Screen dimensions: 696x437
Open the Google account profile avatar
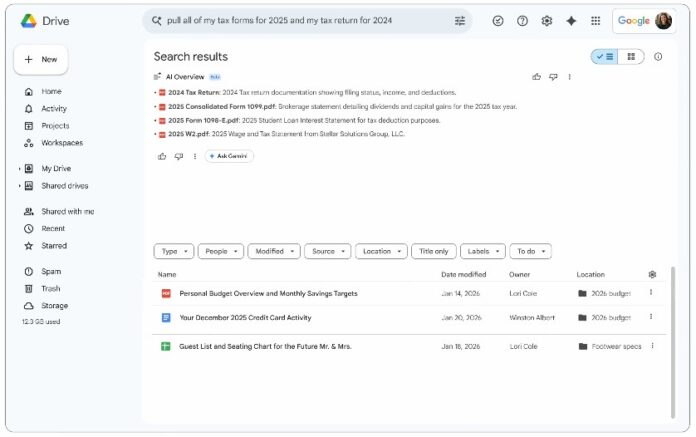coord(664,20)
